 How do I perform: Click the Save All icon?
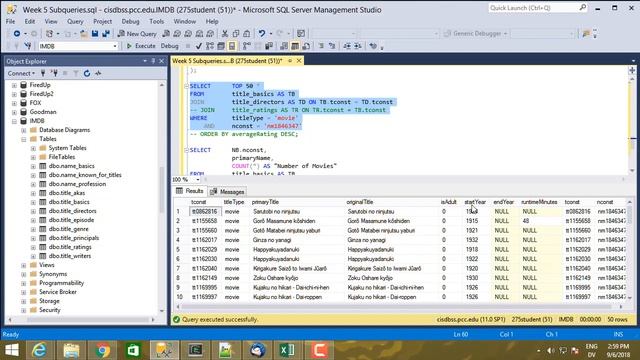click(x=106, y=33)
